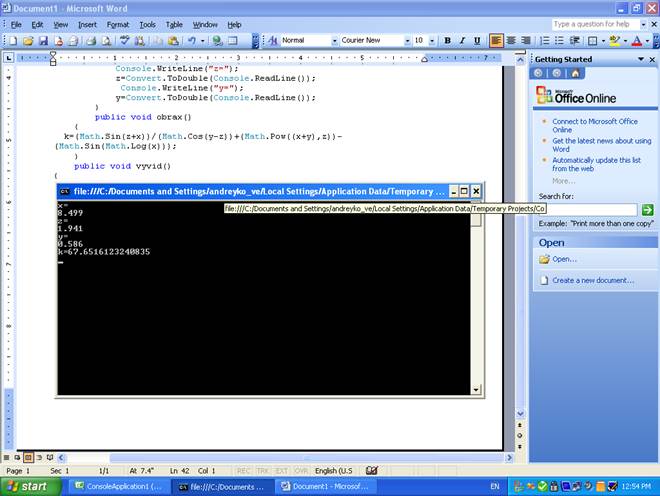Toggle Center paragraph alignment
Image resolution: width=660 pixels, height=496 pixels.
(x=511, y=40)
